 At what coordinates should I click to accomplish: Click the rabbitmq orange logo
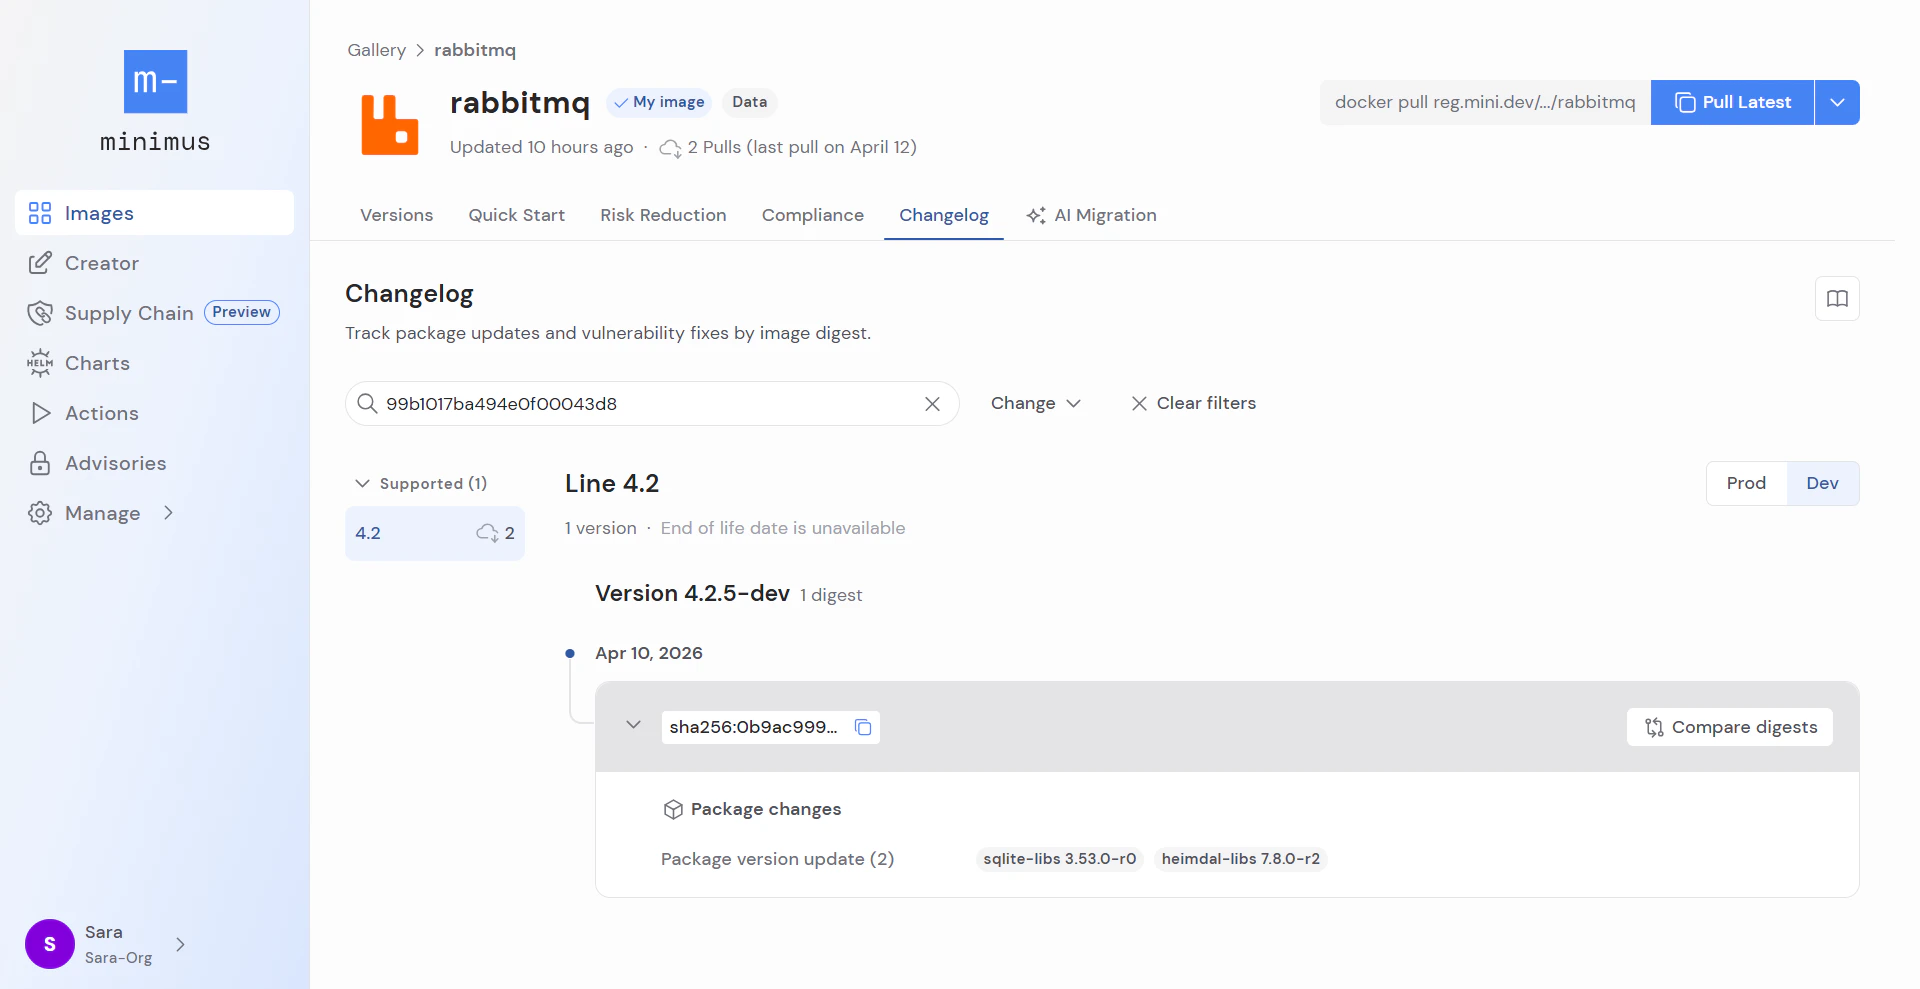point(390,125)
